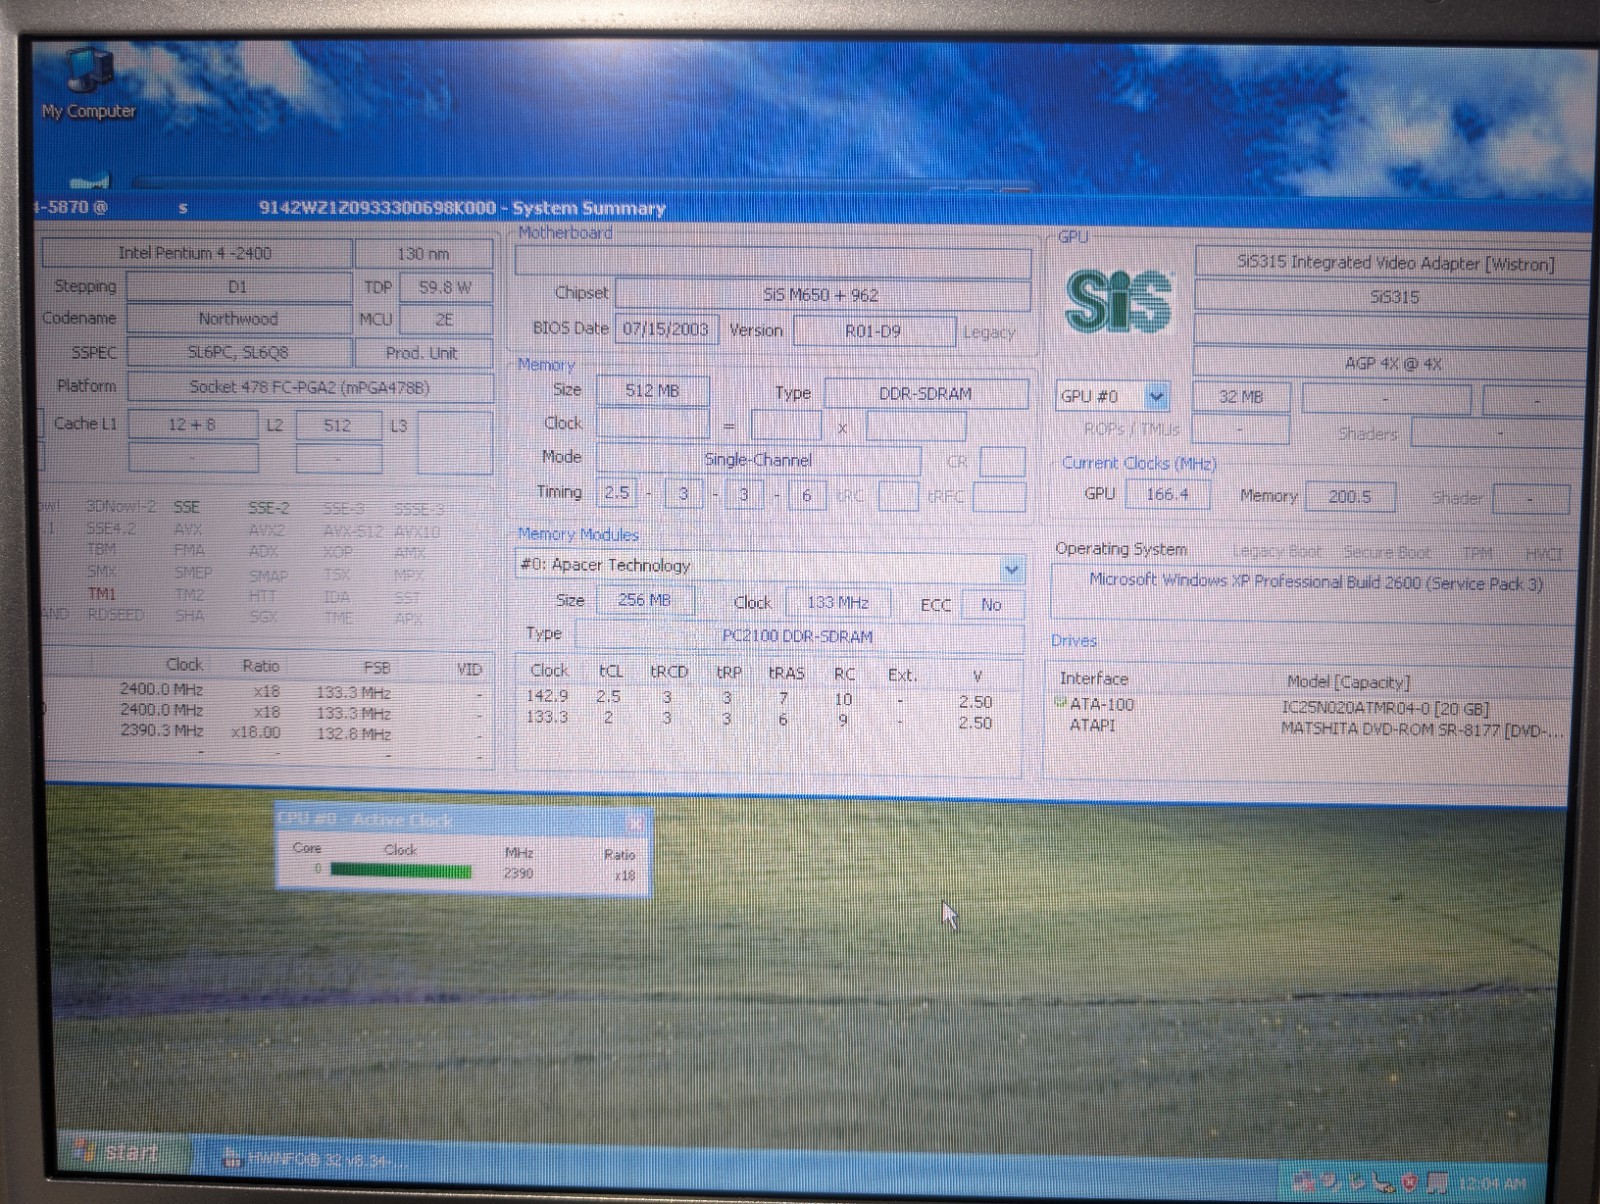Click the 'SSE-2' CPU feature label

pos(268,508)
